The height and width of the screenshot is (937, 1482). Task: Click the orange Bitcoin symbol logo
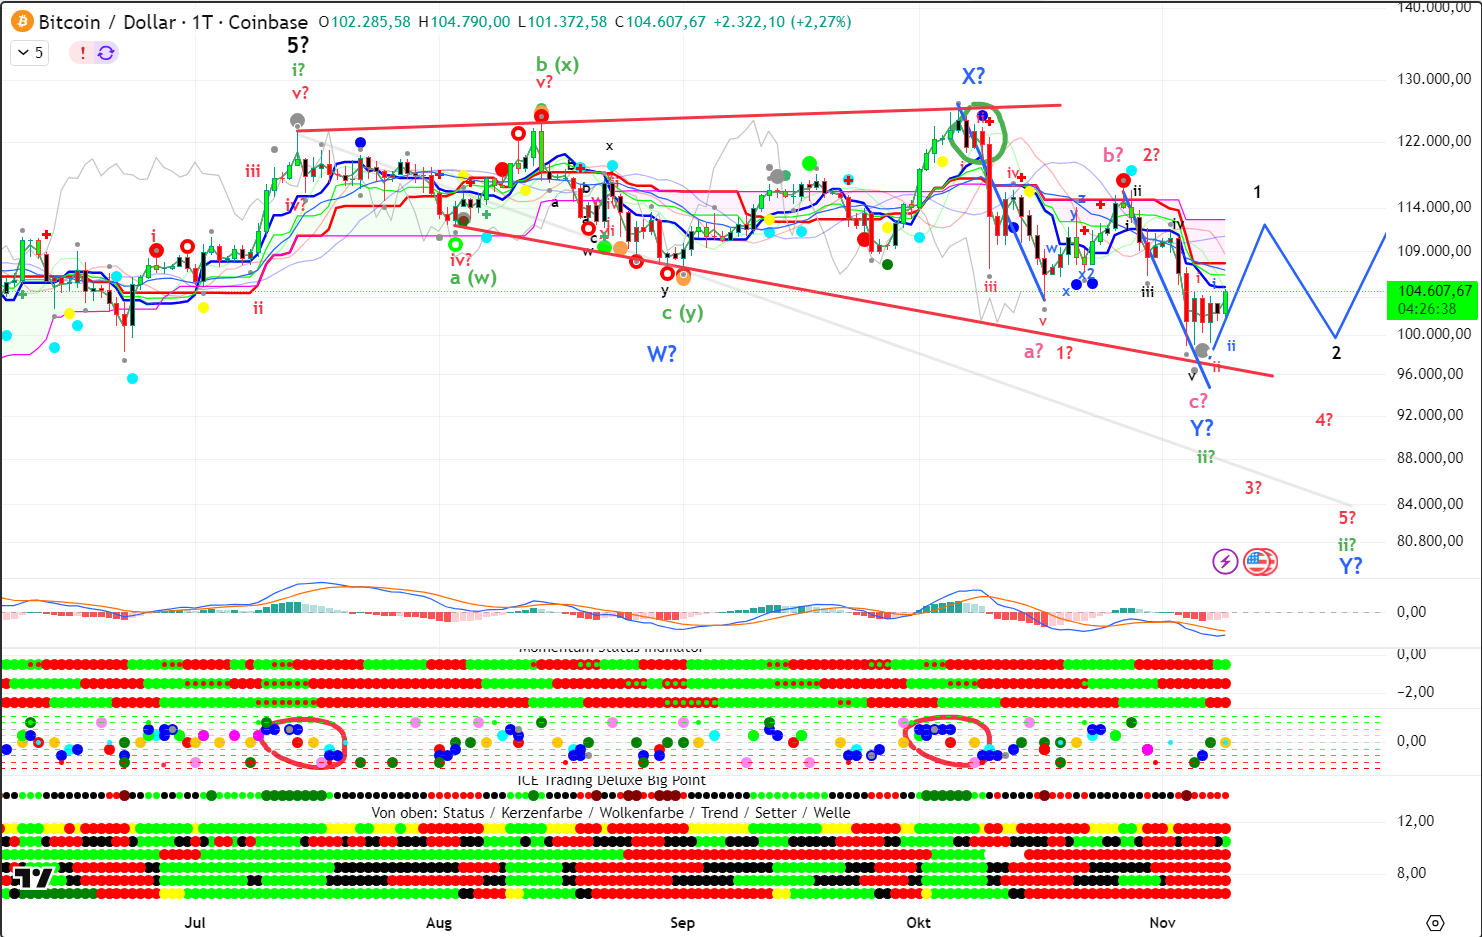pos(21,21)
